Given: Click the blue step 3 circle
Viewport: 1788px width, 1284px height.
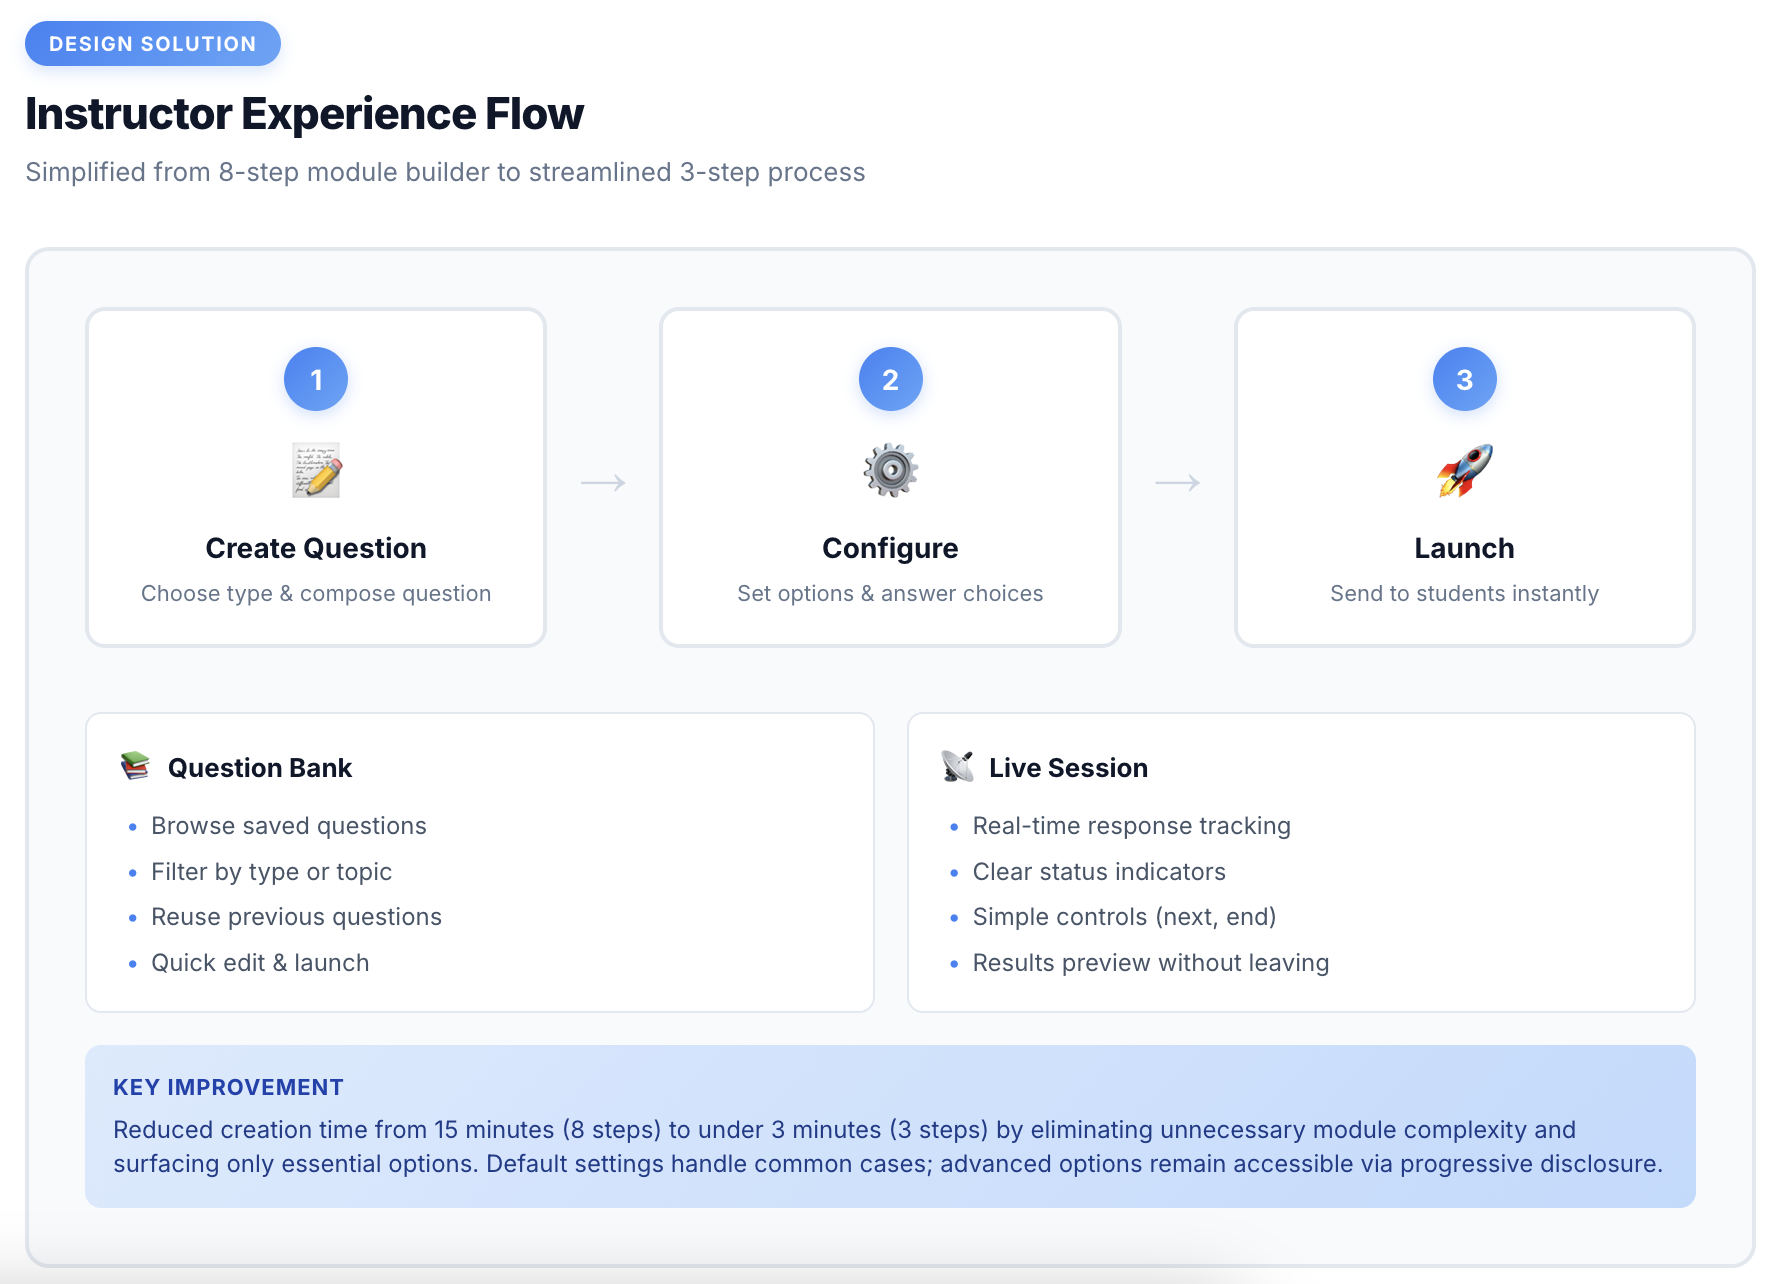Looking at the screenshot, I should click(x=1464, y=379).
